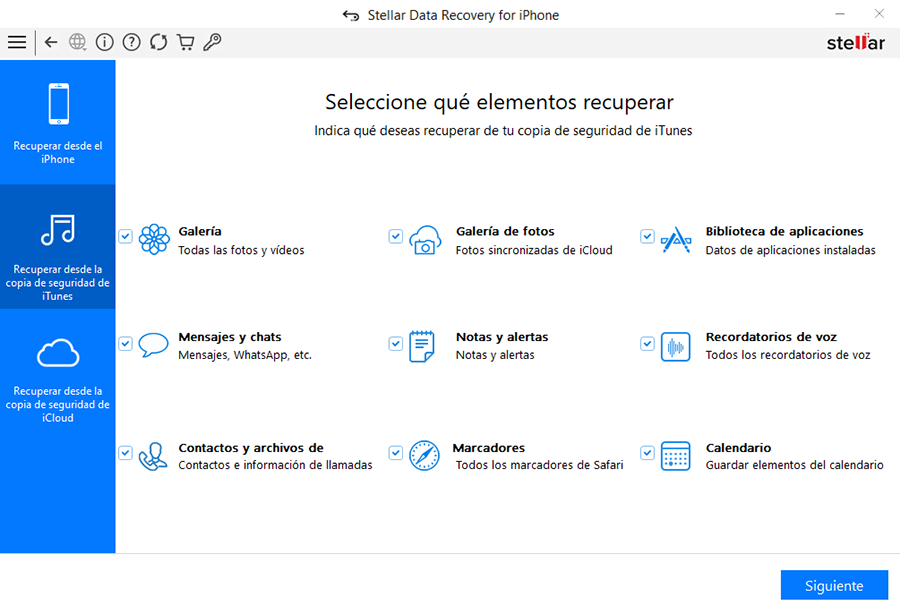Click the Biblioteca de aplicaciones label

click(784, 231)
